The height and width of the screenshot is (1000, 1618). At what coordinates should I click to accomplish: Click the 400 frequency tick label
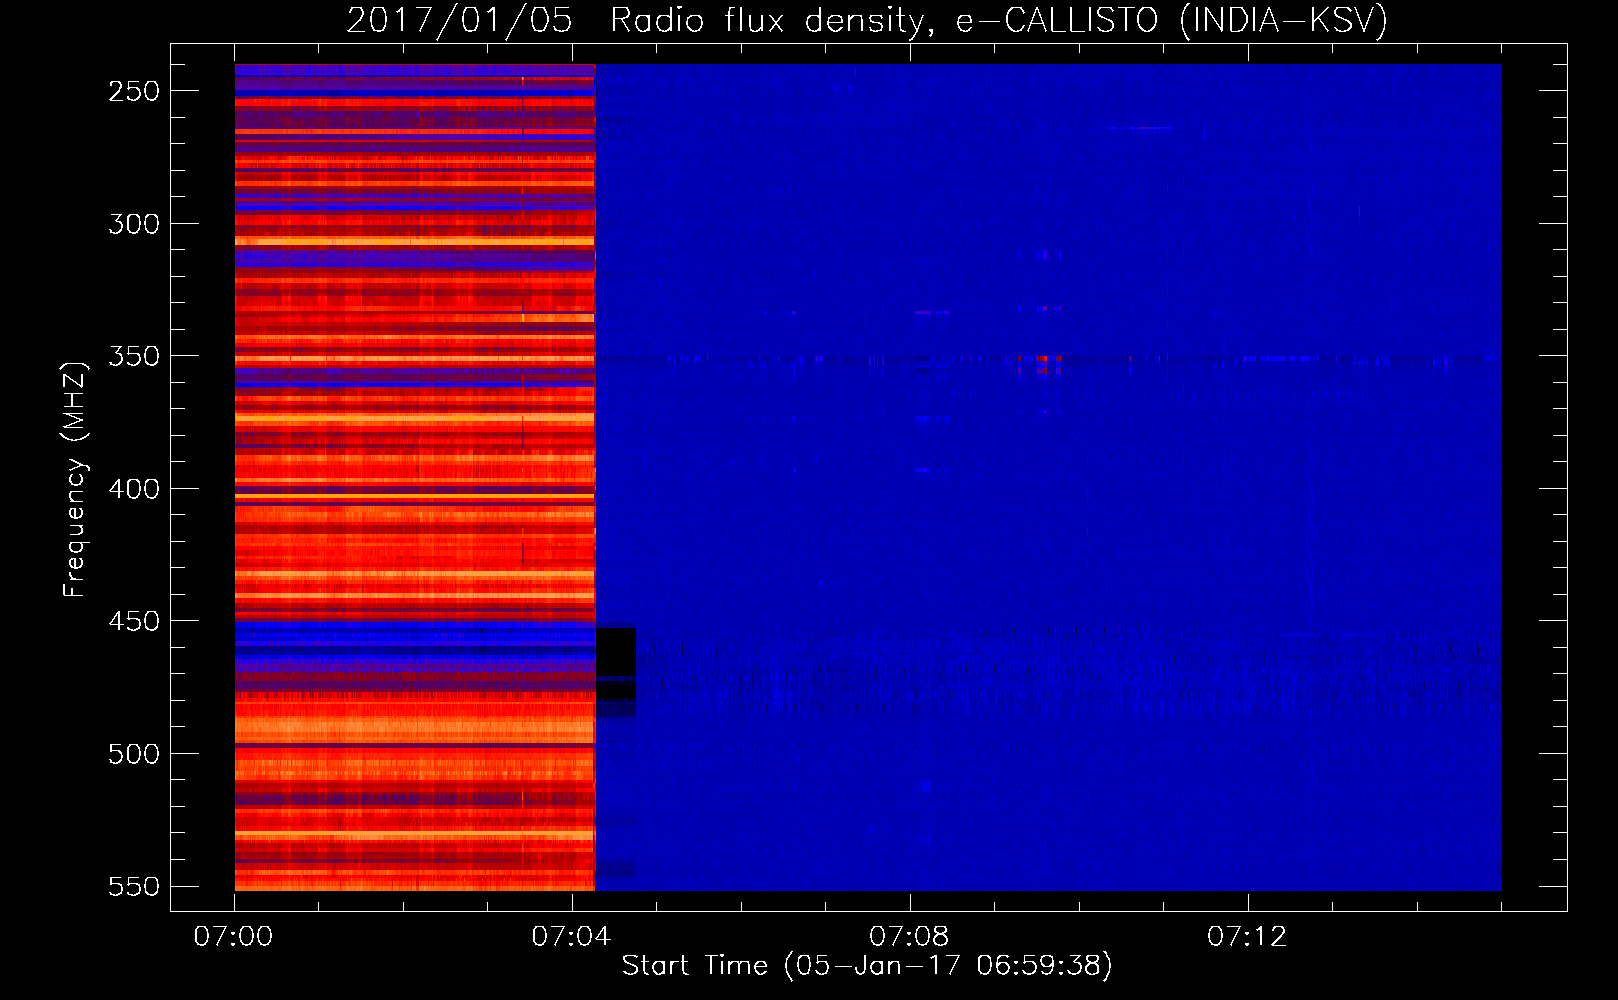pos(134,489)
